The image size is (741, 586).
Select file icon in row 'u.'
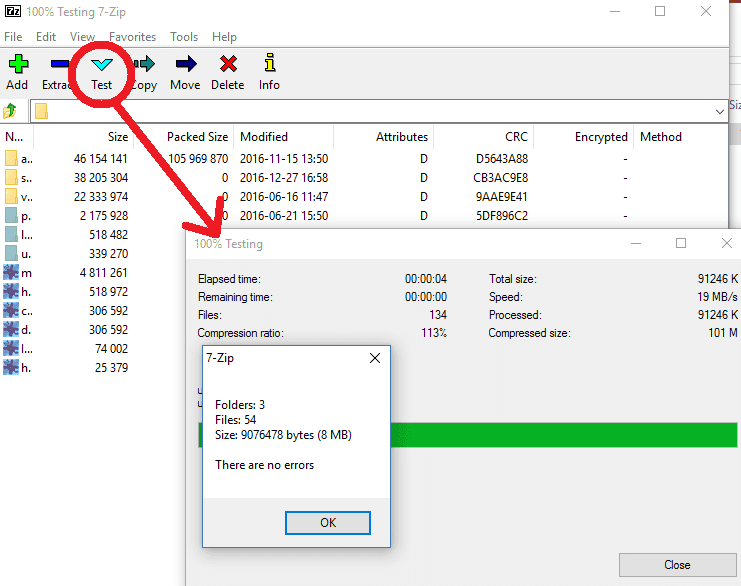(x=11, y=253)
